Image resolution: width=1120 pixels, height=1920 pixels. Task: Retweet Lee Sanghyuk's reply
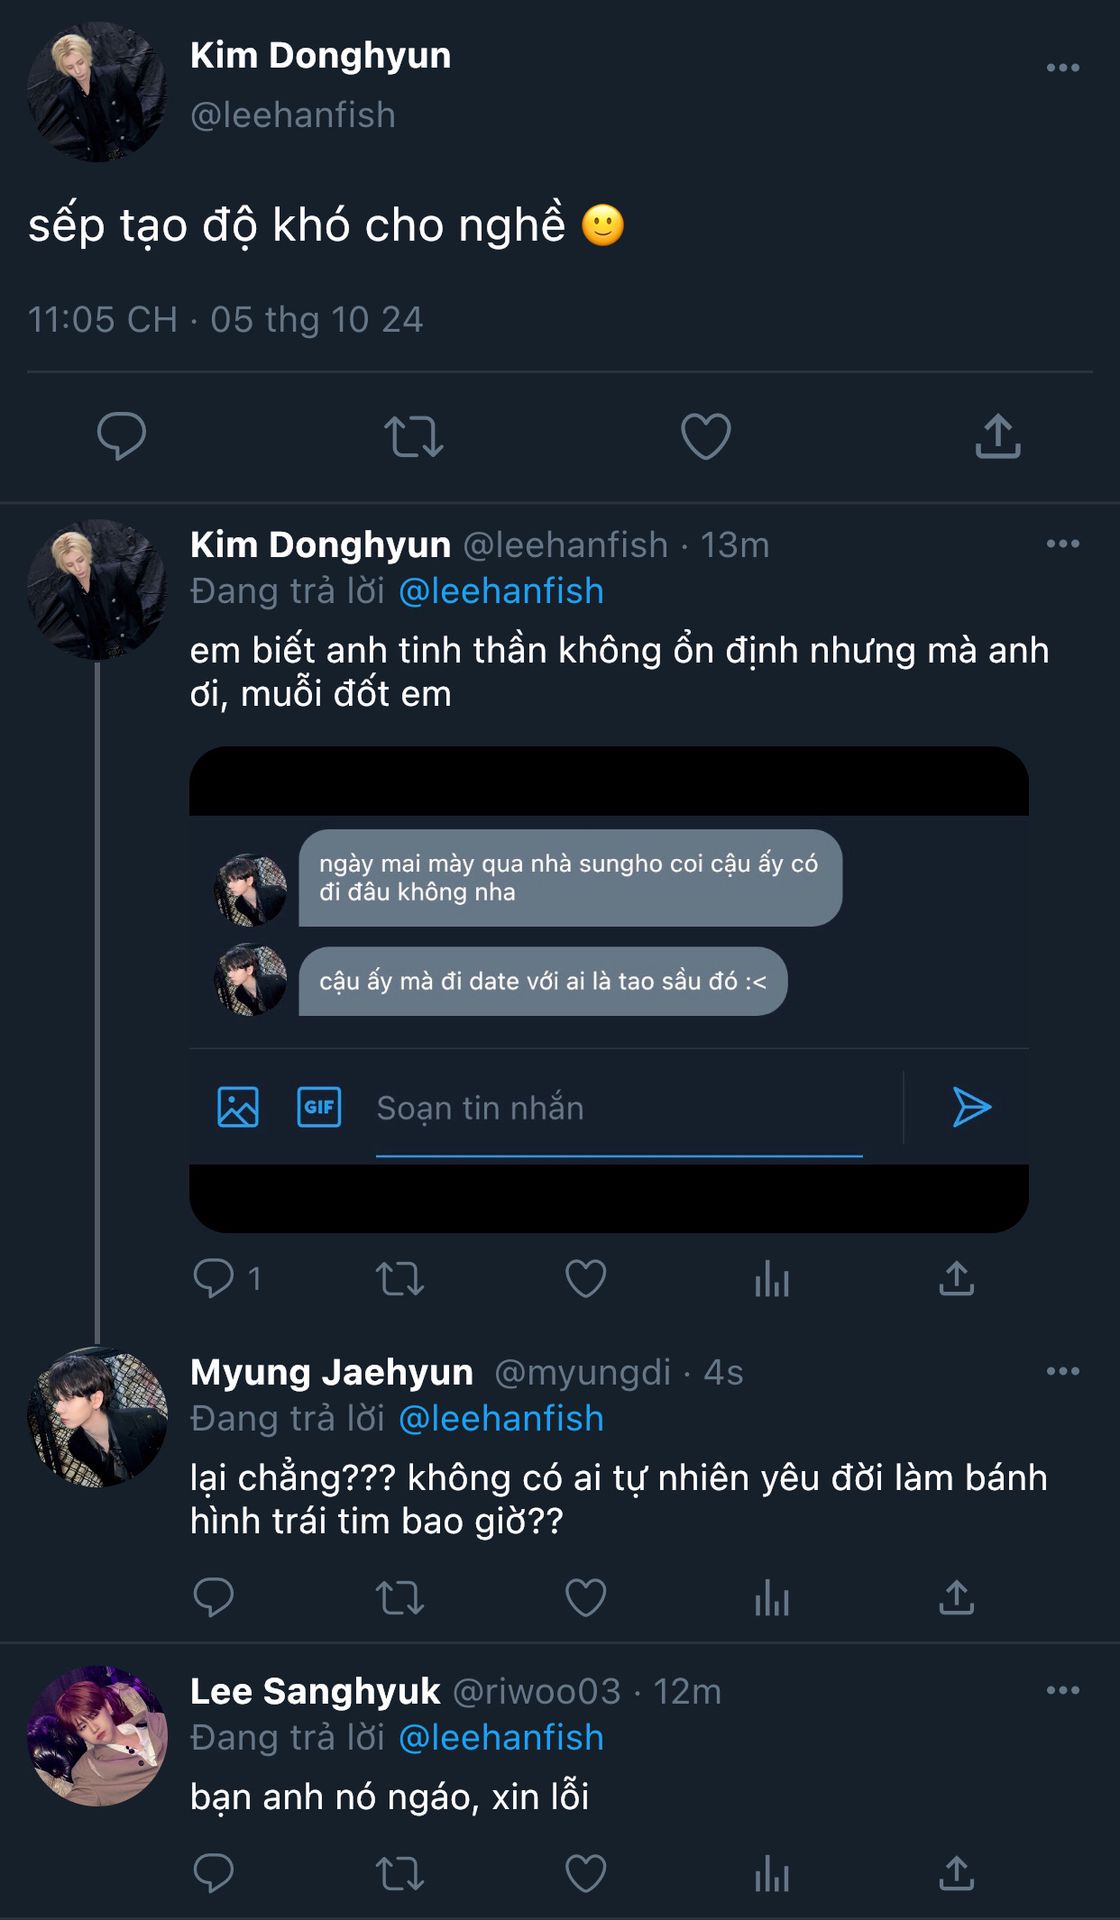[400, 1873]
